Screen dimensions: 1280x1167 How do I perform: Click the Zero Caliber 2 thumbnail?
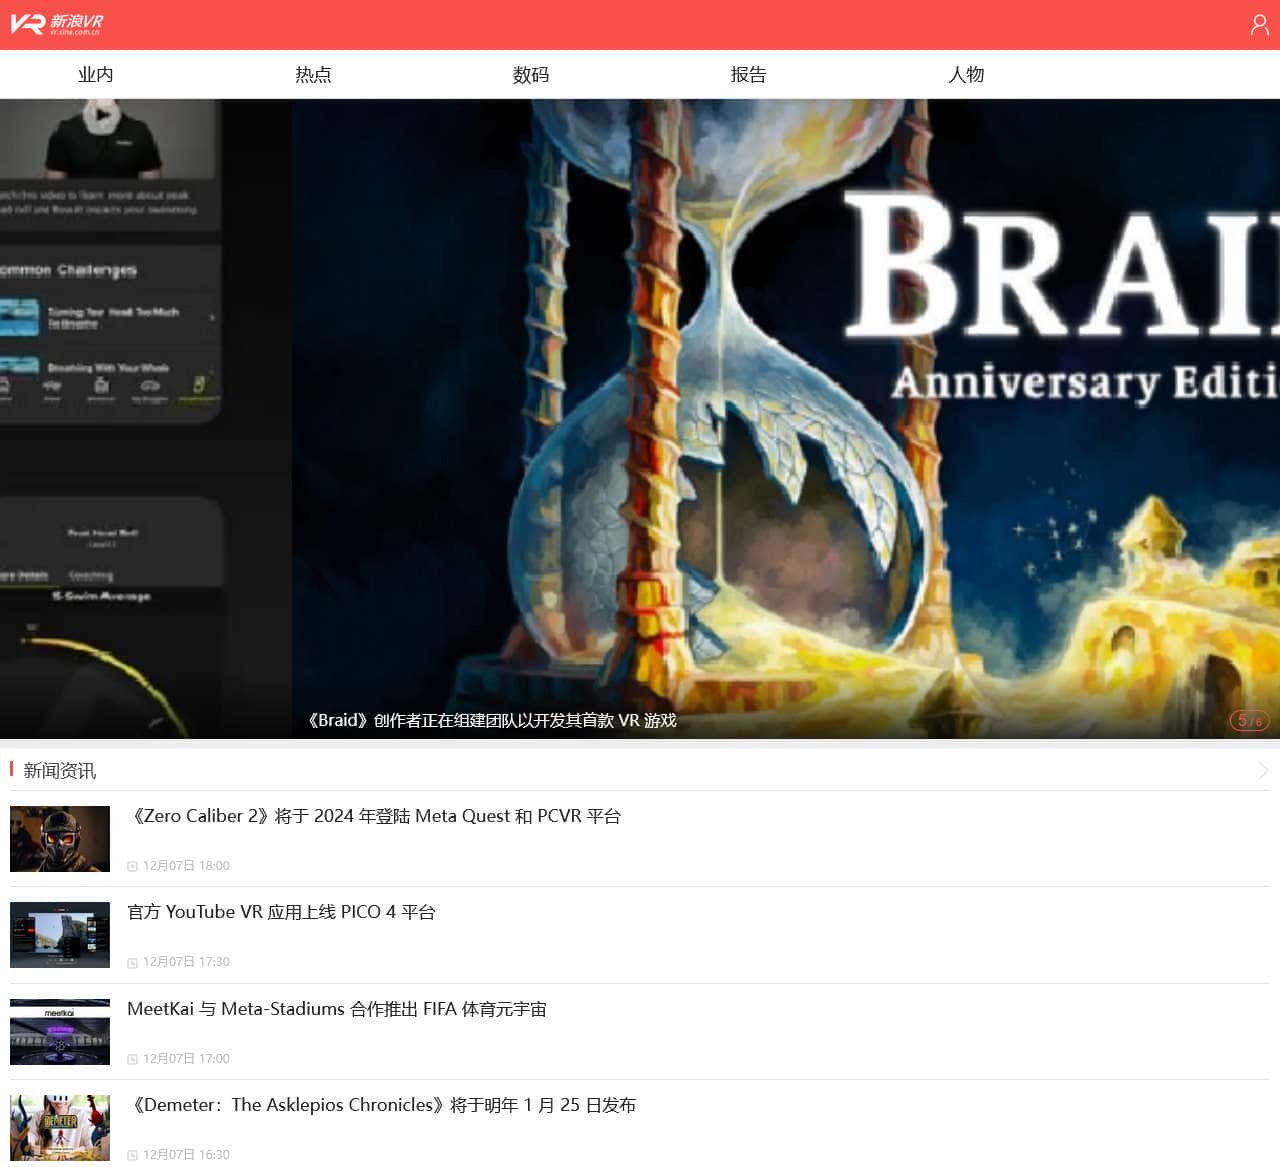pos(60,839)
